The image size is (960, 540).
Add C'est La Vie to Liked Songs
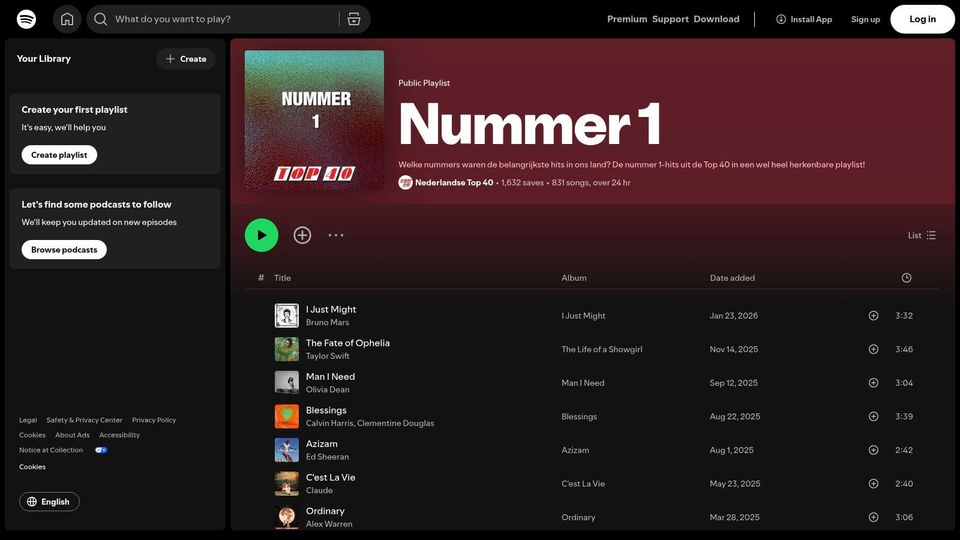tap(873, 484)
